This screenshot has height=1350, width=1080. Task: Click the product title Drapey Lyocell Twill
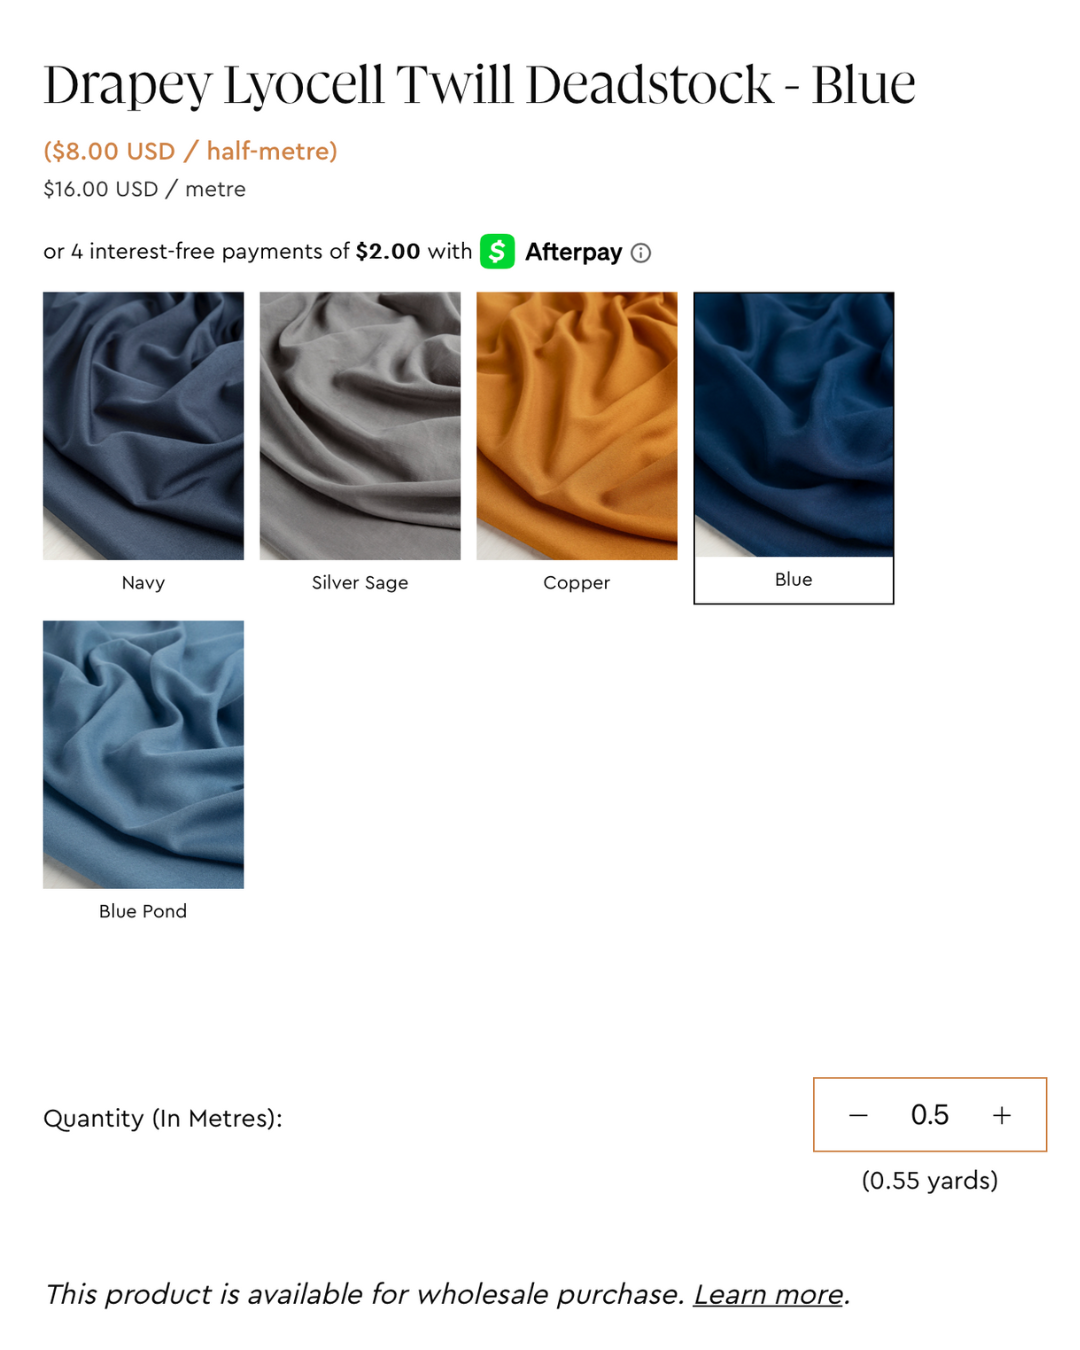tap(480, 85)
